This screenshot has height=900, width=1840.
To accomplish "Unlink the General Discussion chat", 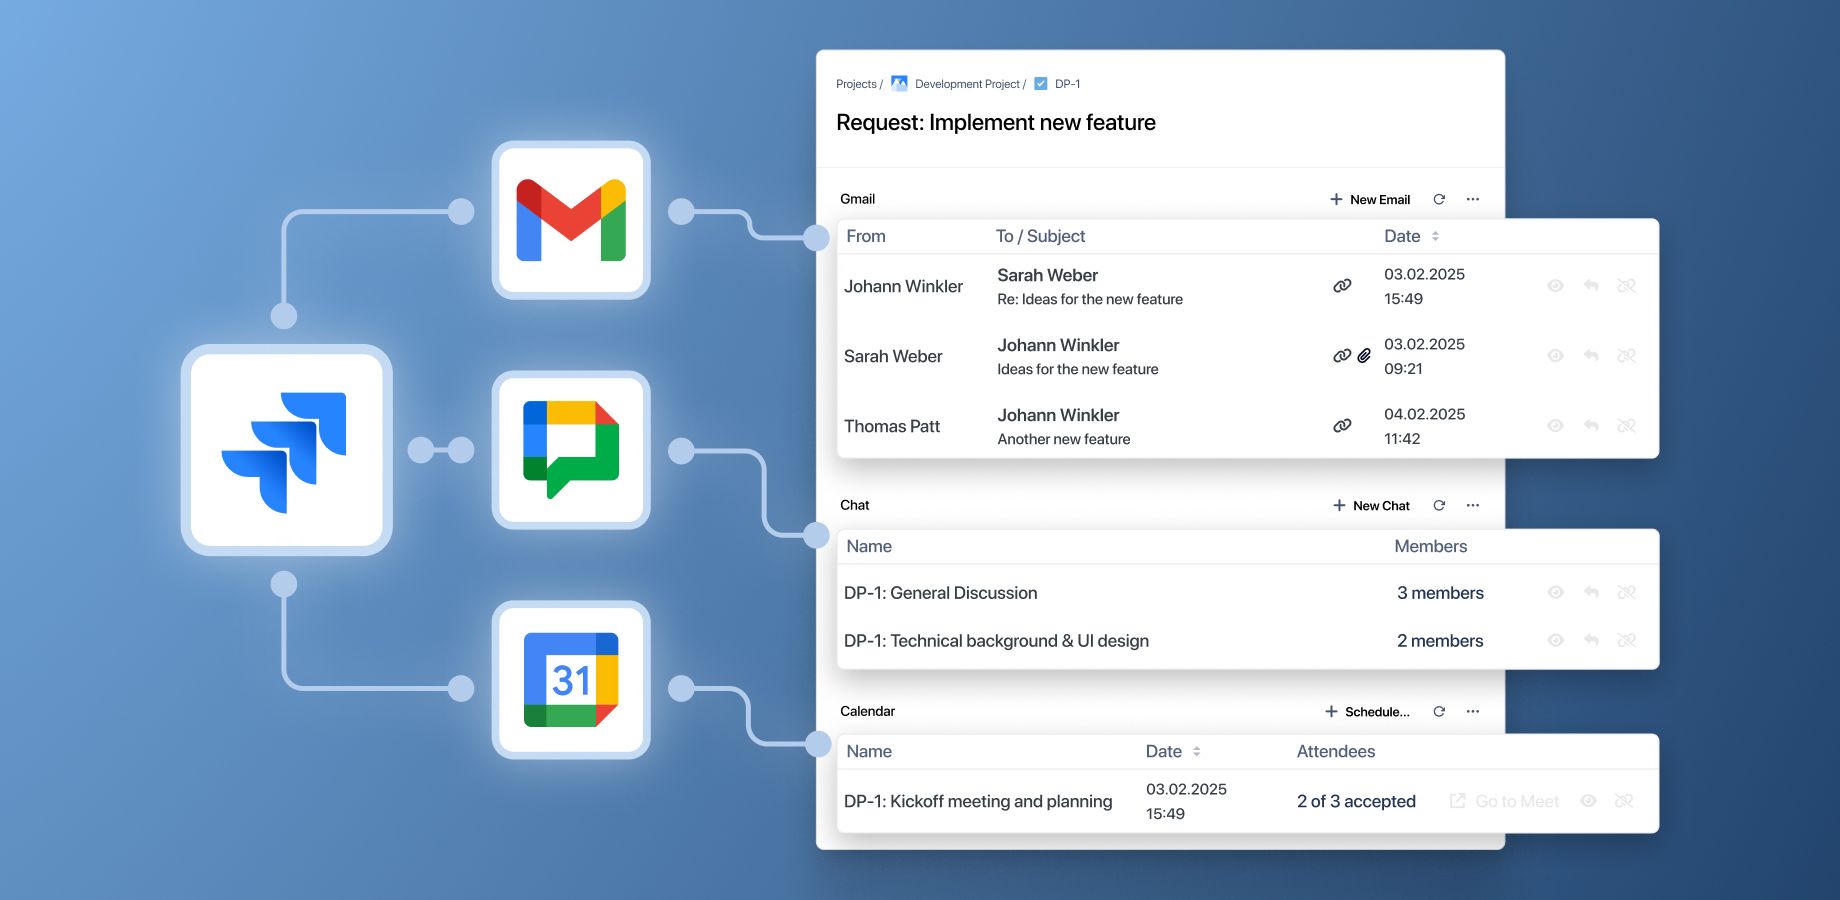I will click(1626, 593).
